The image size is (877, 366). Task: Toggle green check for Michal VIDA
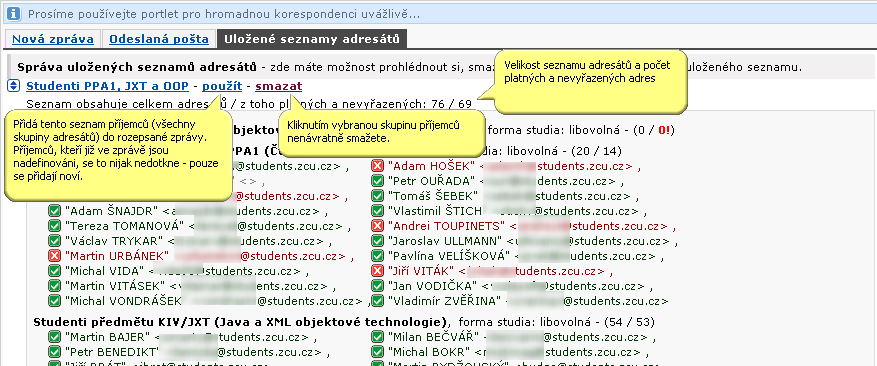point(54,271)
